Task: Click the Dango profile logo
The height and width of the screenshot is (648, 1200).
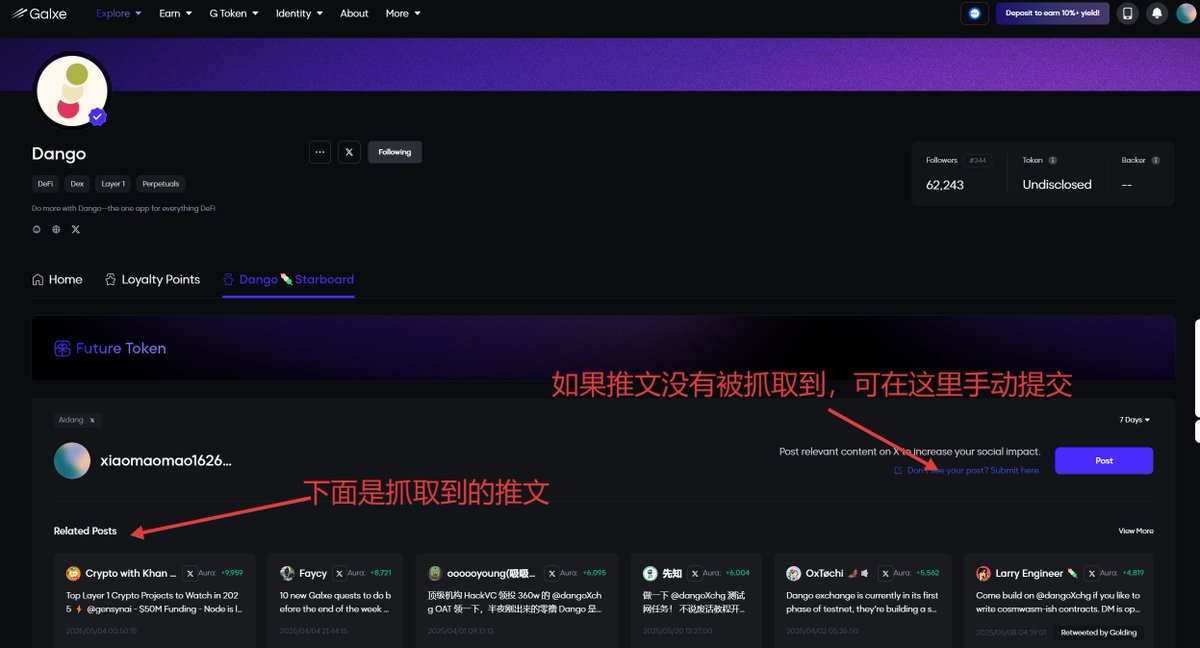Action: coord(72,91)
